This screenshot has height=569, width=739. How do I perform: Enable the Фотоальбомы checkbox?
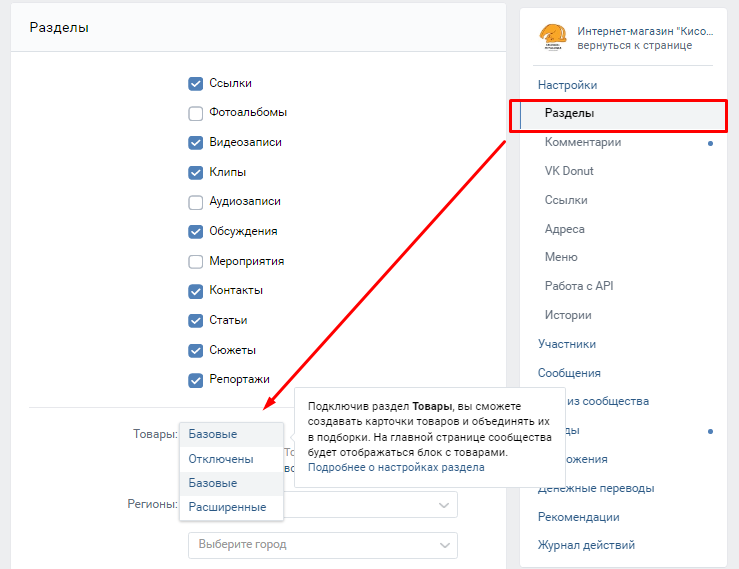tap(196, 113)
